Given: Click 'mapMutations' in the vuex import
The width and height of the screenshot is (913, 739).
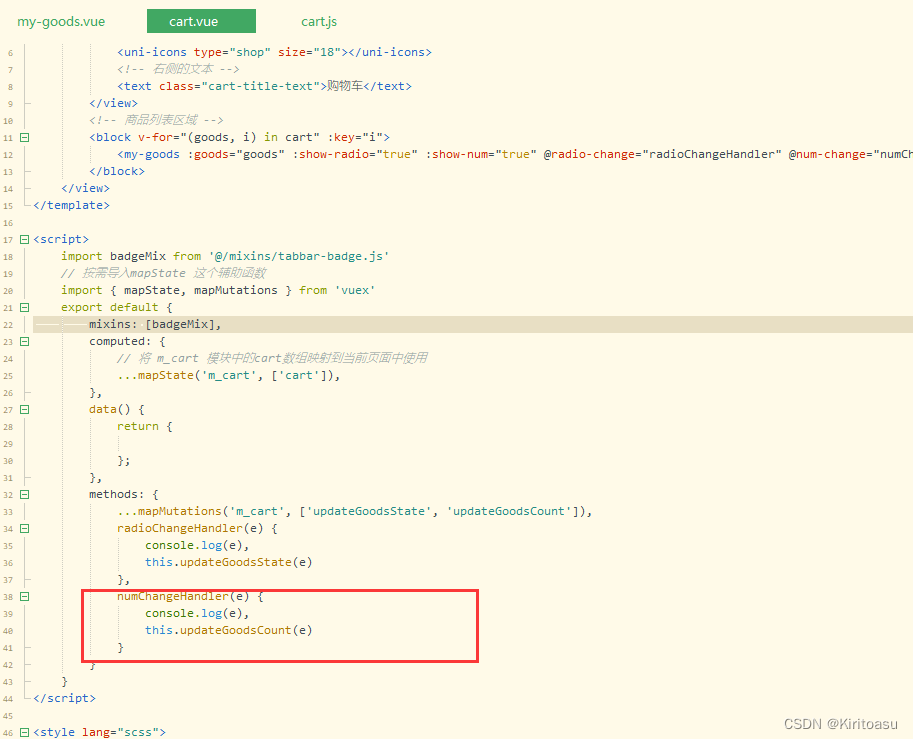Looking at the screenshot, I should (x=235, y=290).
